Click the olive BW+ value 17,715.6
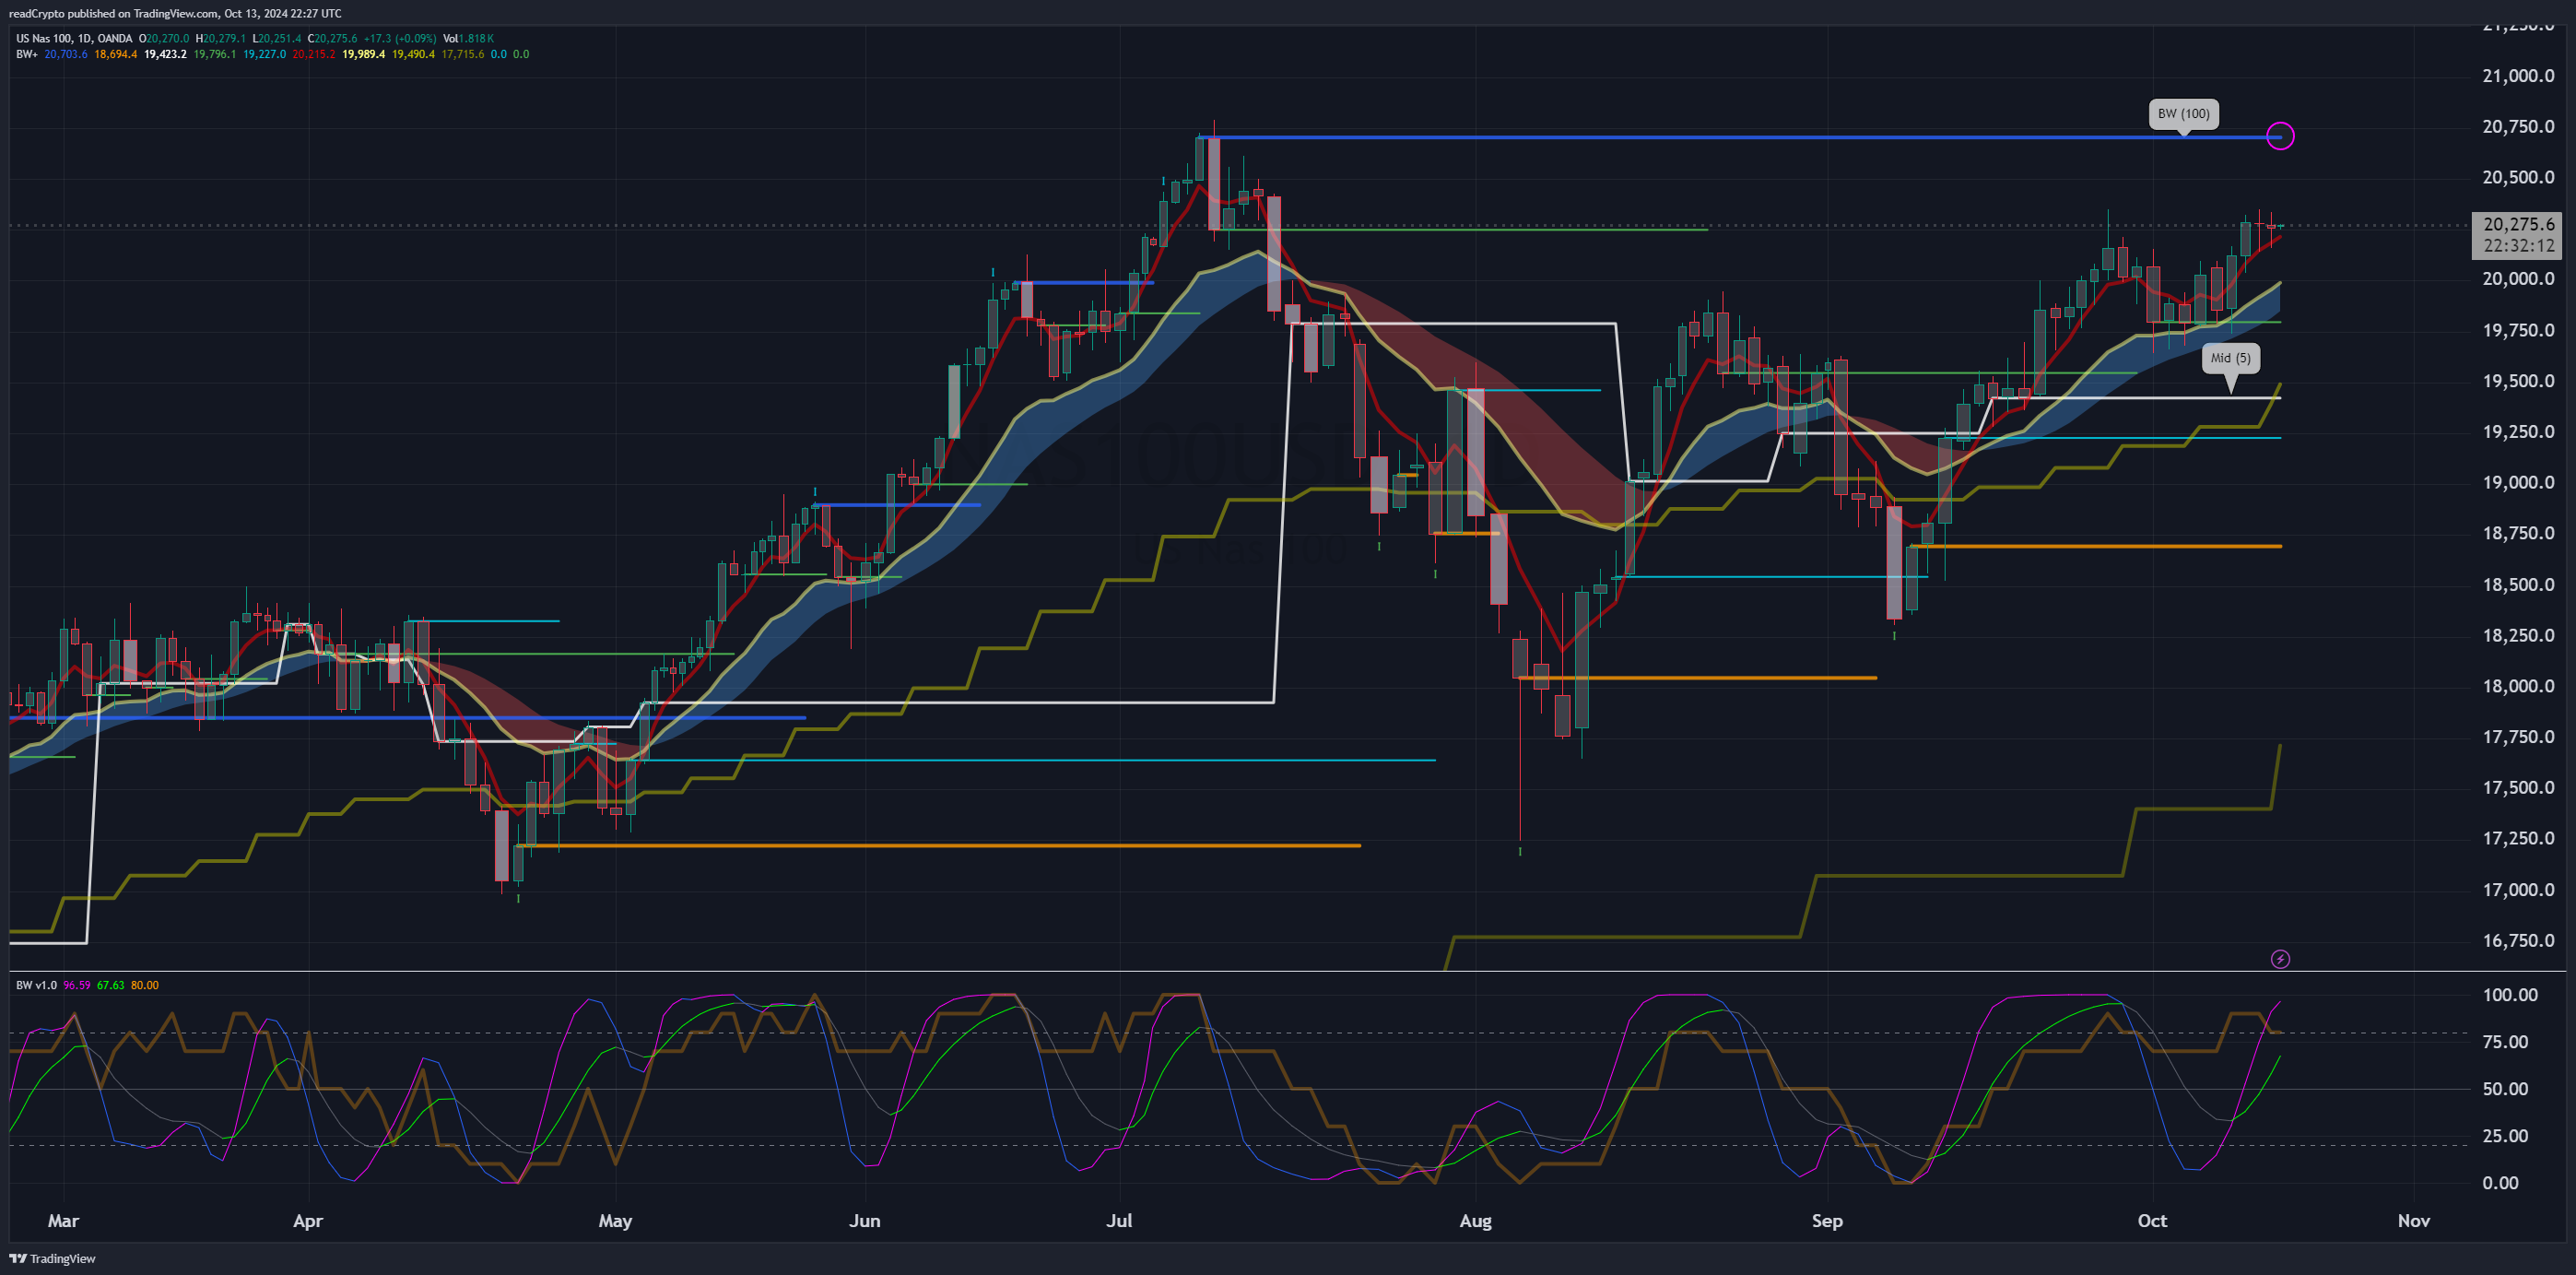The image size is (2576, 1275). tap(463, 54)
